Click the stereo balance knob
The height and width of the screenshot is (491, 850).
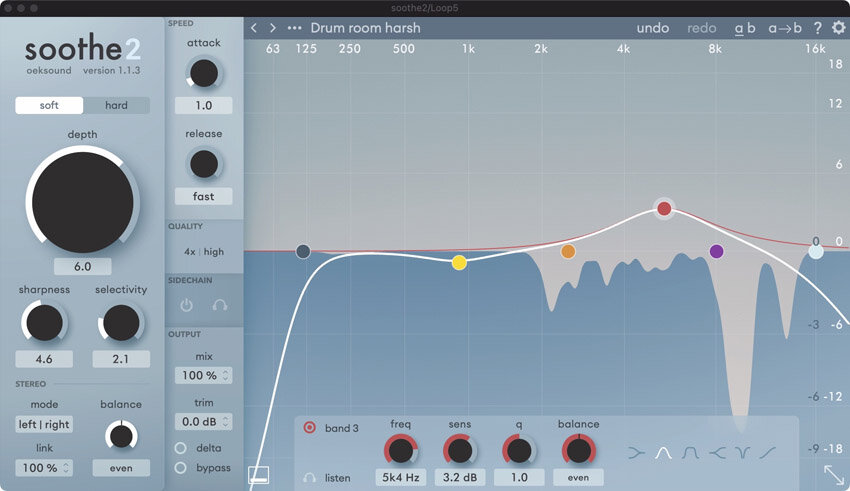pyautogui.click(x=121, y=436)
